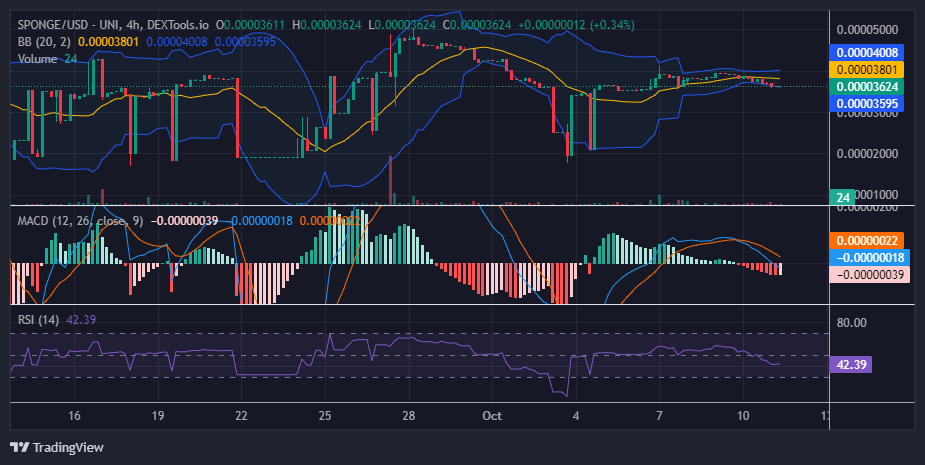
Task: Click the date label 25 on time axis
Action: 325,415
